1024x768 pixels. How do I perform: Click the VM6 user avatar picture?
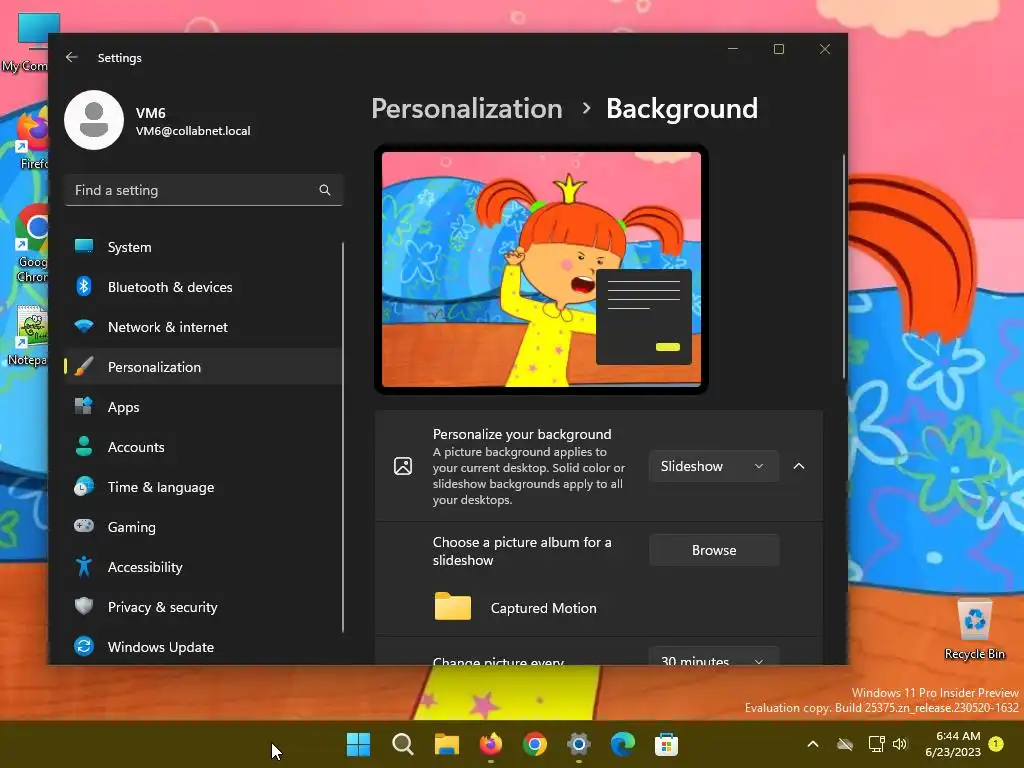click(x=94, y=120)
